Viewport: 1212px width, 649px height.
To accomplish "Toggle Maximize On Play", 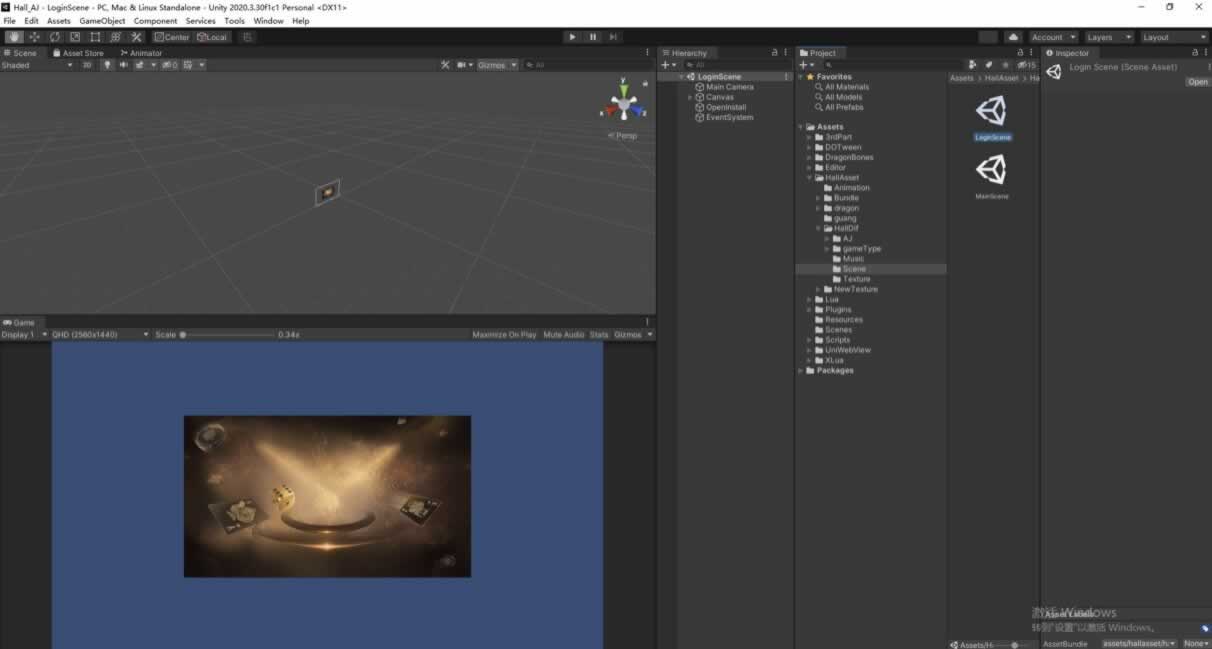I will [504, 335].
